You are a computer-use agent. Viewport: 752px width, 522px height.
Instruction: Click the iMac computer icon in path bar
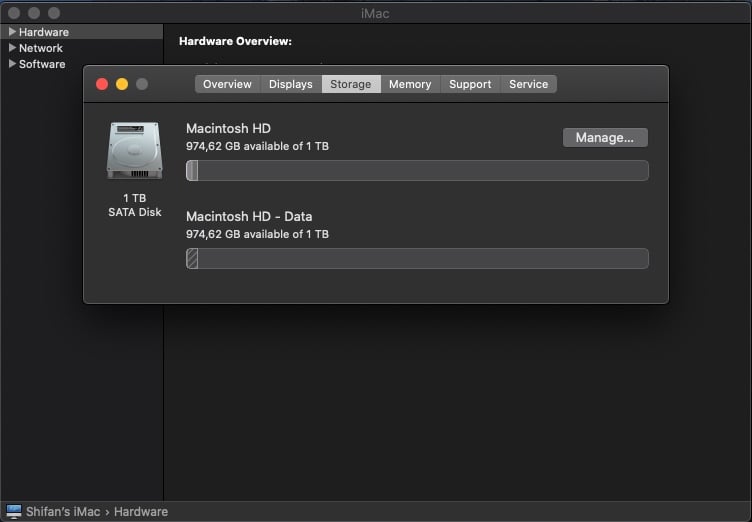click(14, 511)
